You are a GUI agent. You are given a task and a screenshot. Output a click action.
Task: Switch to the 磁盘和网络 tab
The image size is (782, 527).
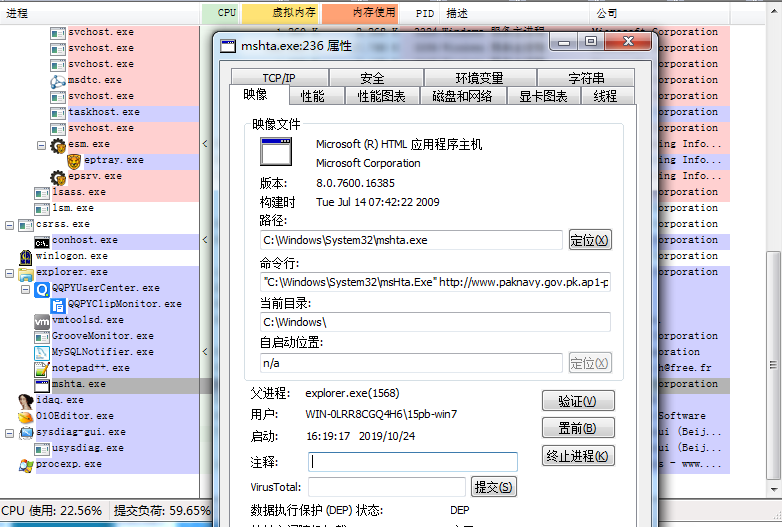coord(462,96)
